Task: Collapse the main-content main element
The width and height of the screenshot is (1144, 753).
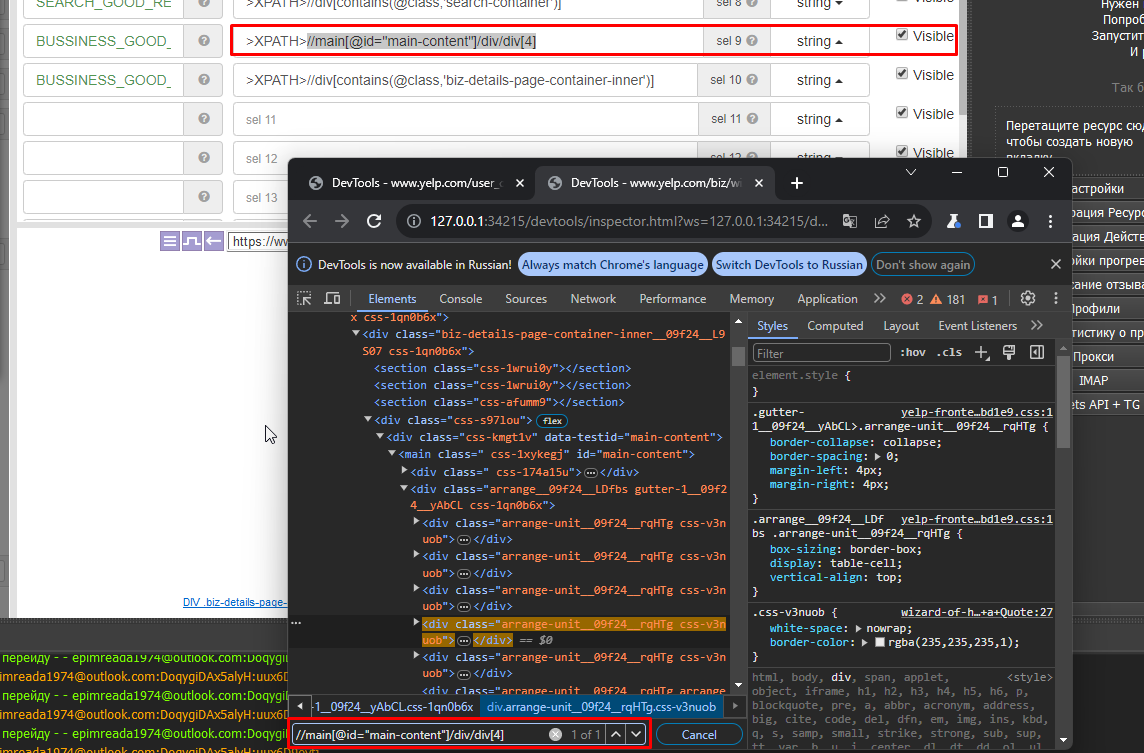Action: coord(392,454)
